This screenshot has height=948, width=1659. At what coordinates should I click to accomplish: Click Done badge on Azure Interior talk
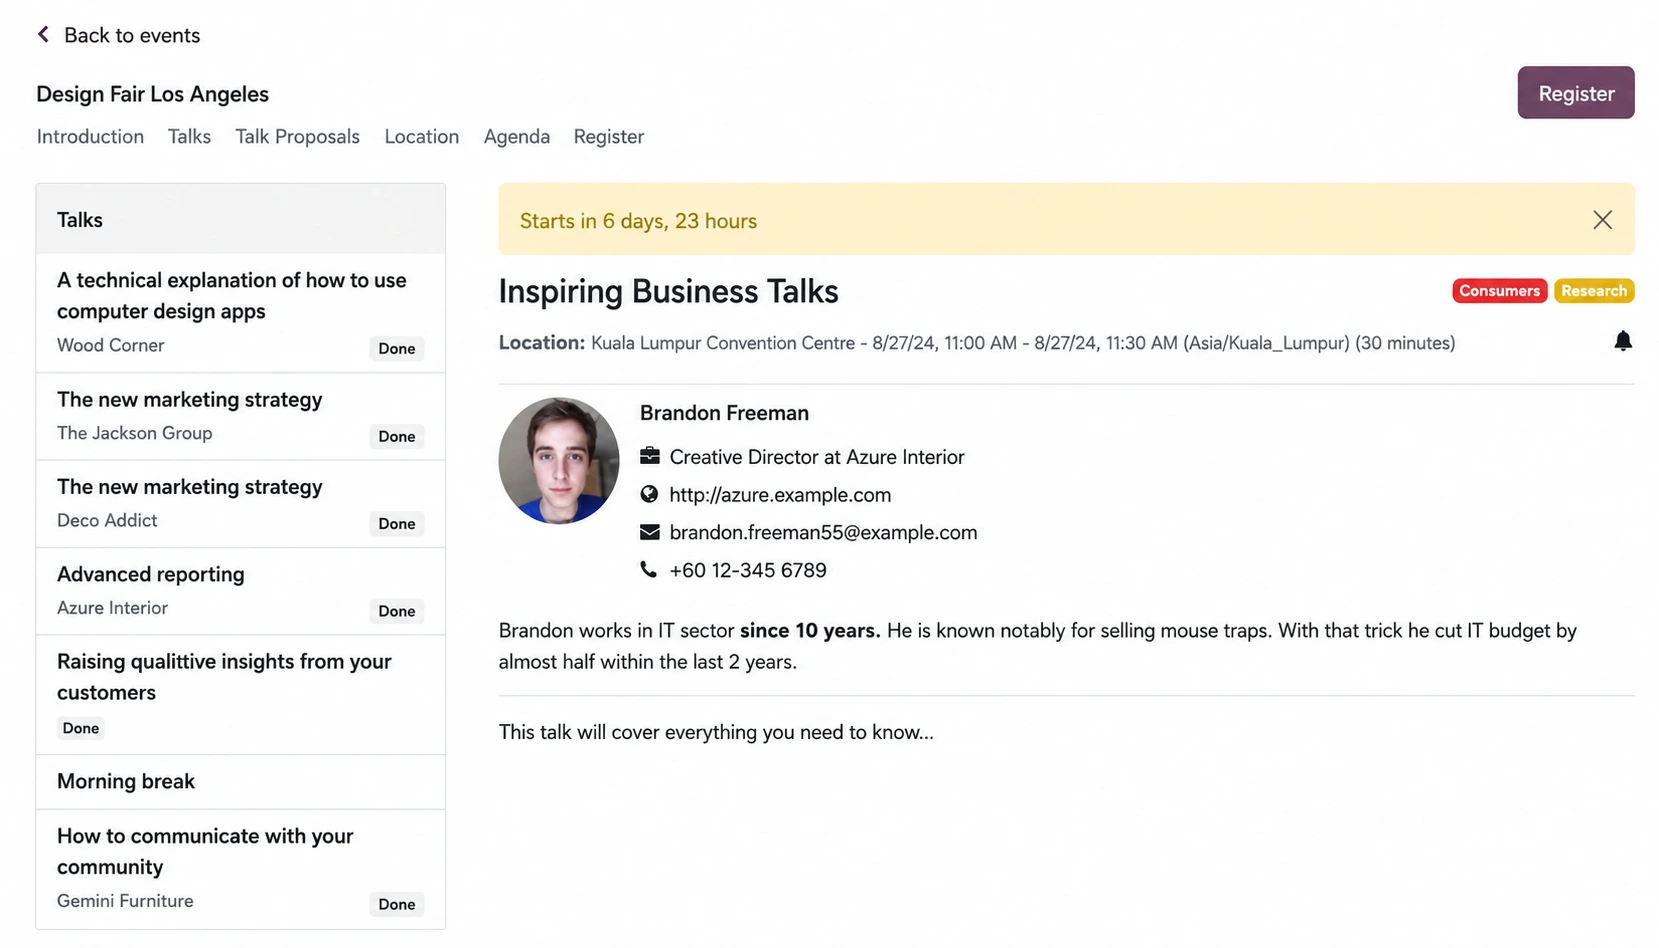[x=397, y=611]
